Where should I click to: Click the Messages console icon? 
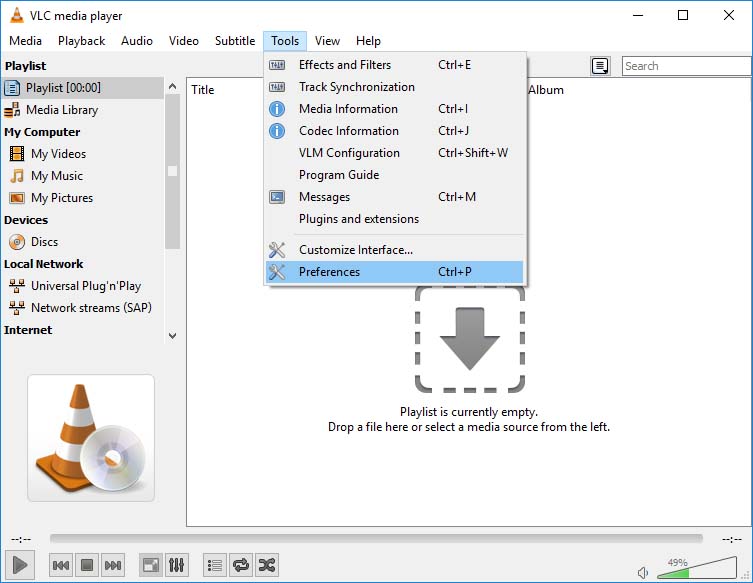(277, 197)
